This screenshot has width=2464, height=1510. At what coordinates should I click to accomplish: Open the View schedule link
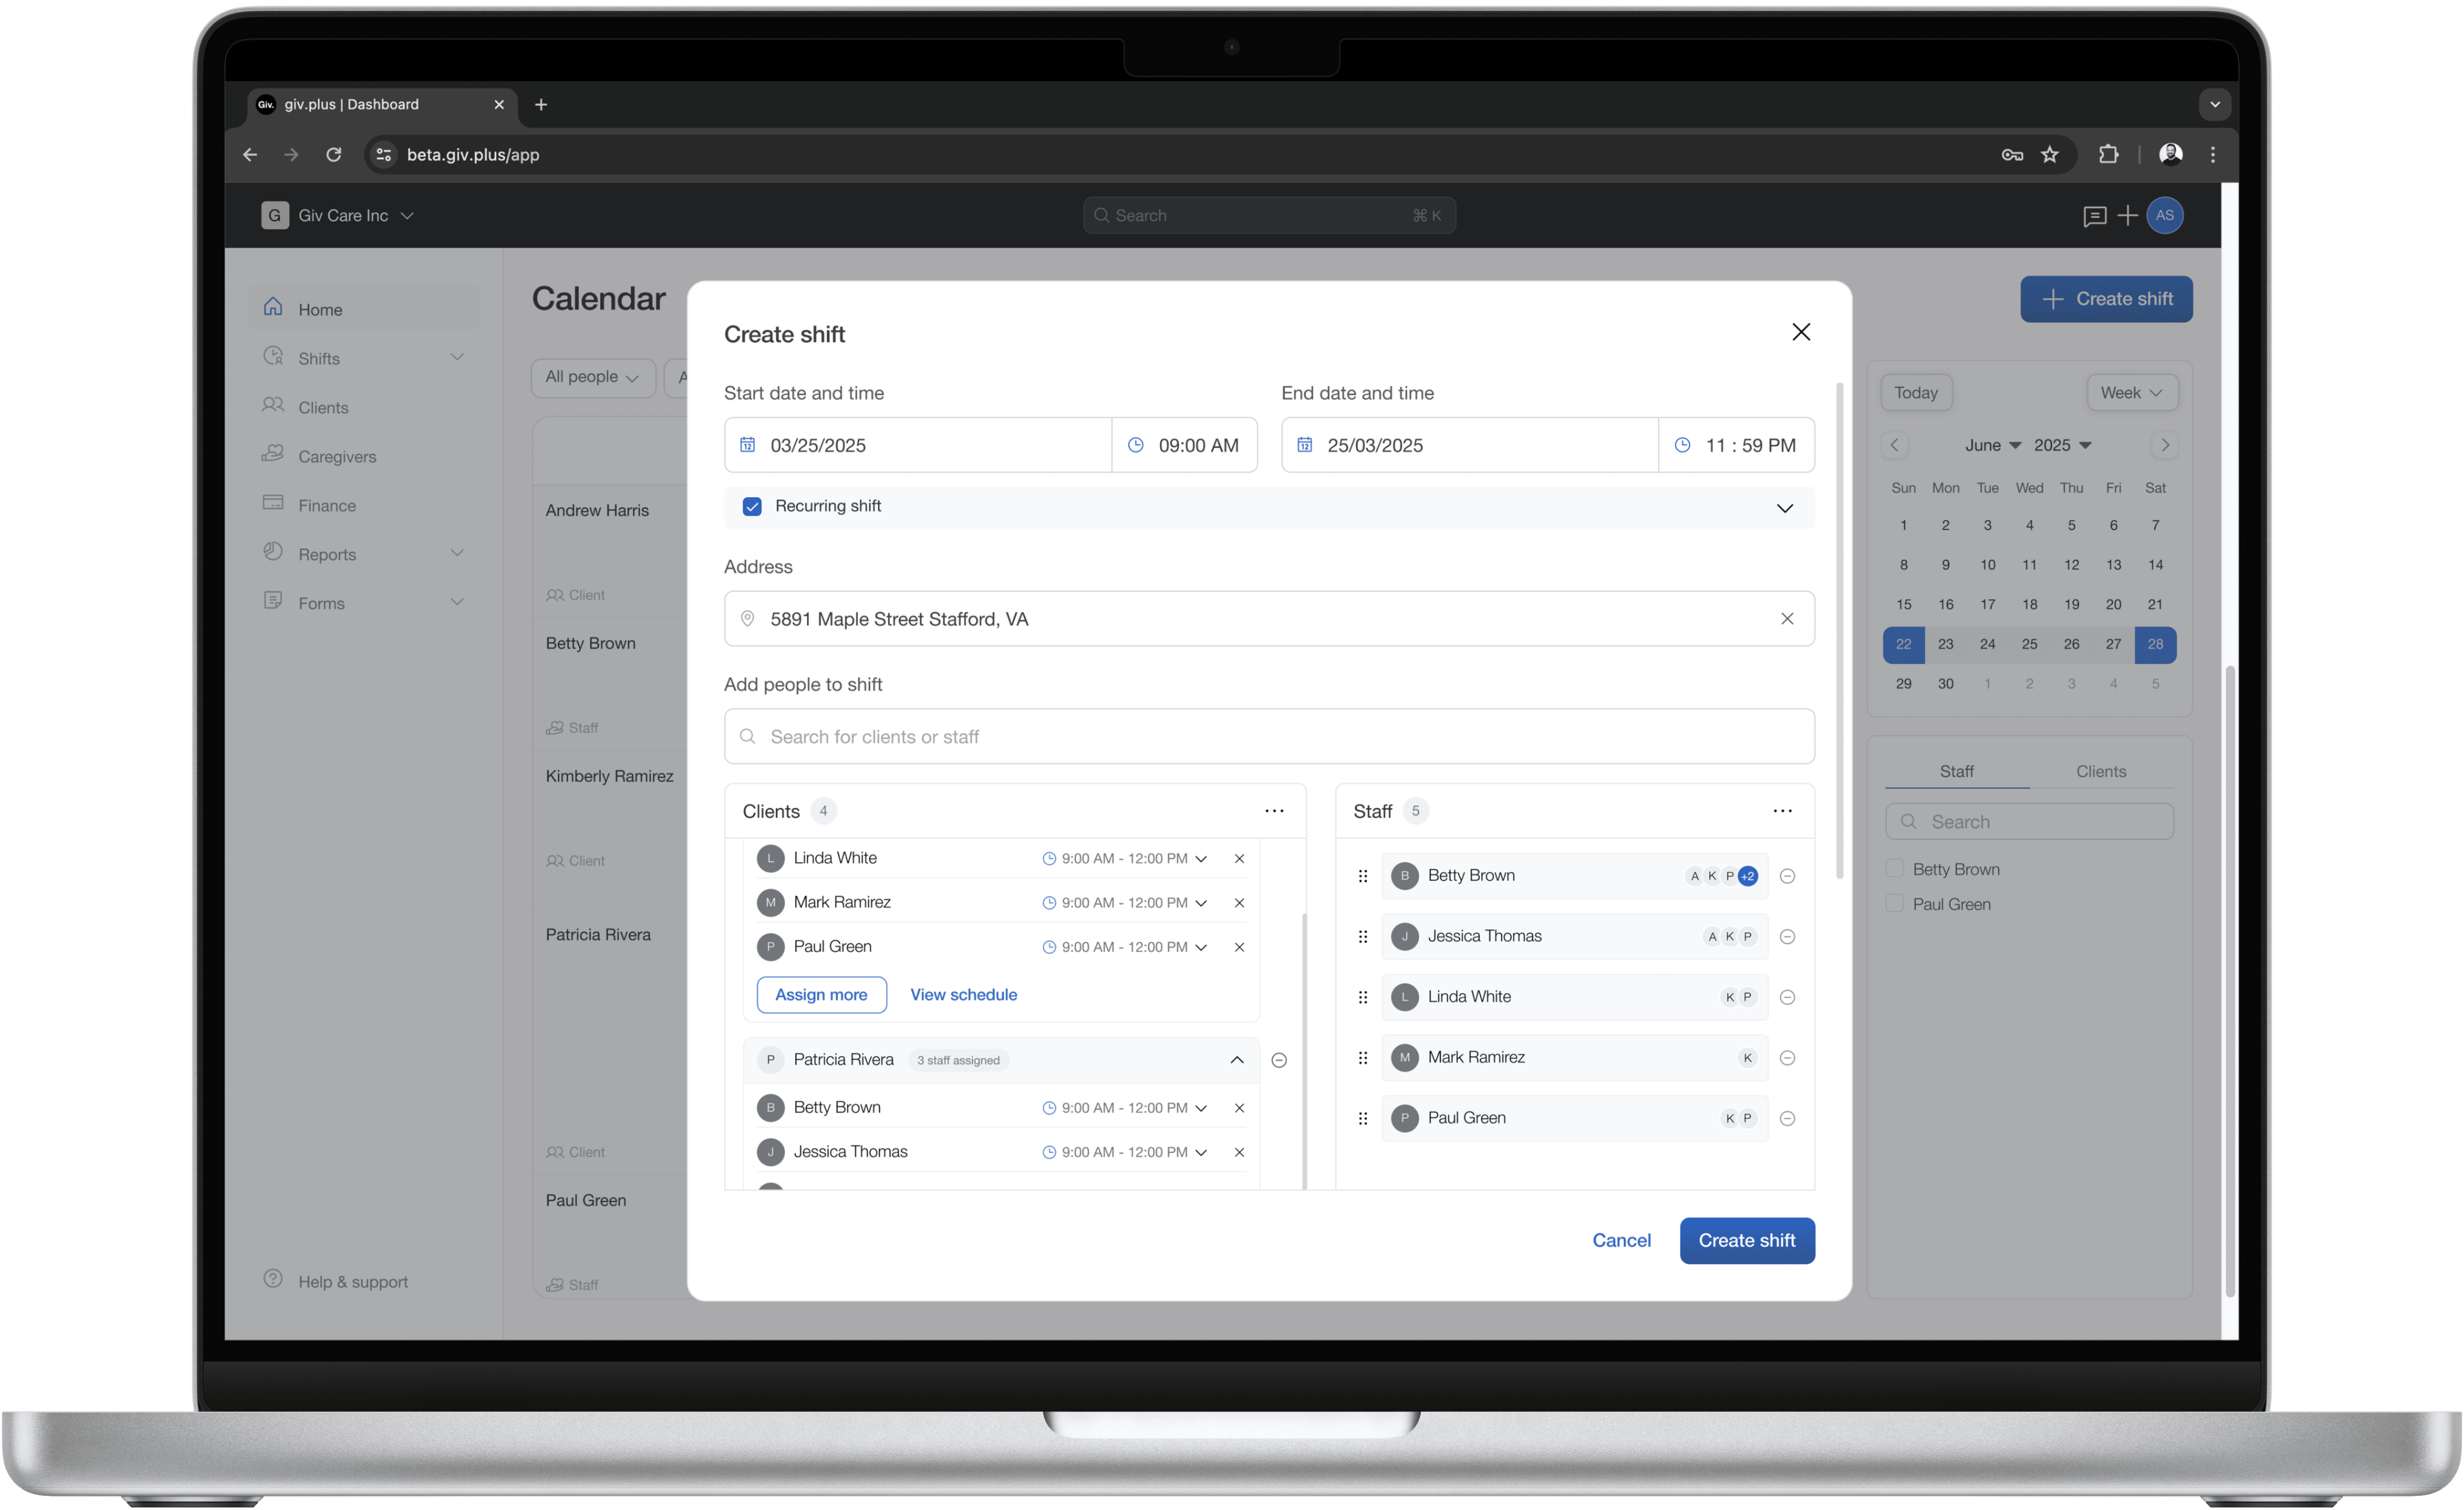point(963,995)
